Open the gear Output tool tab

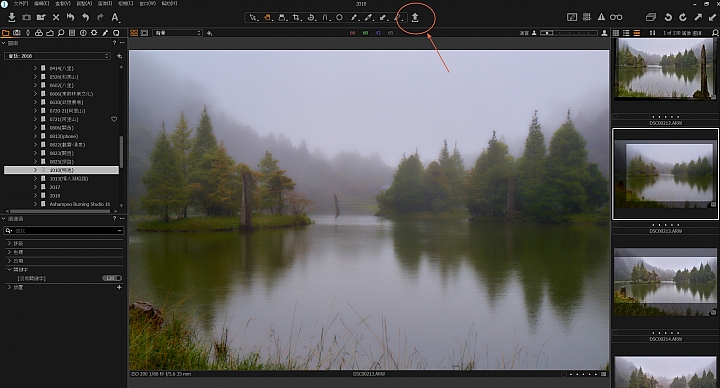click(x=94, y=33)
